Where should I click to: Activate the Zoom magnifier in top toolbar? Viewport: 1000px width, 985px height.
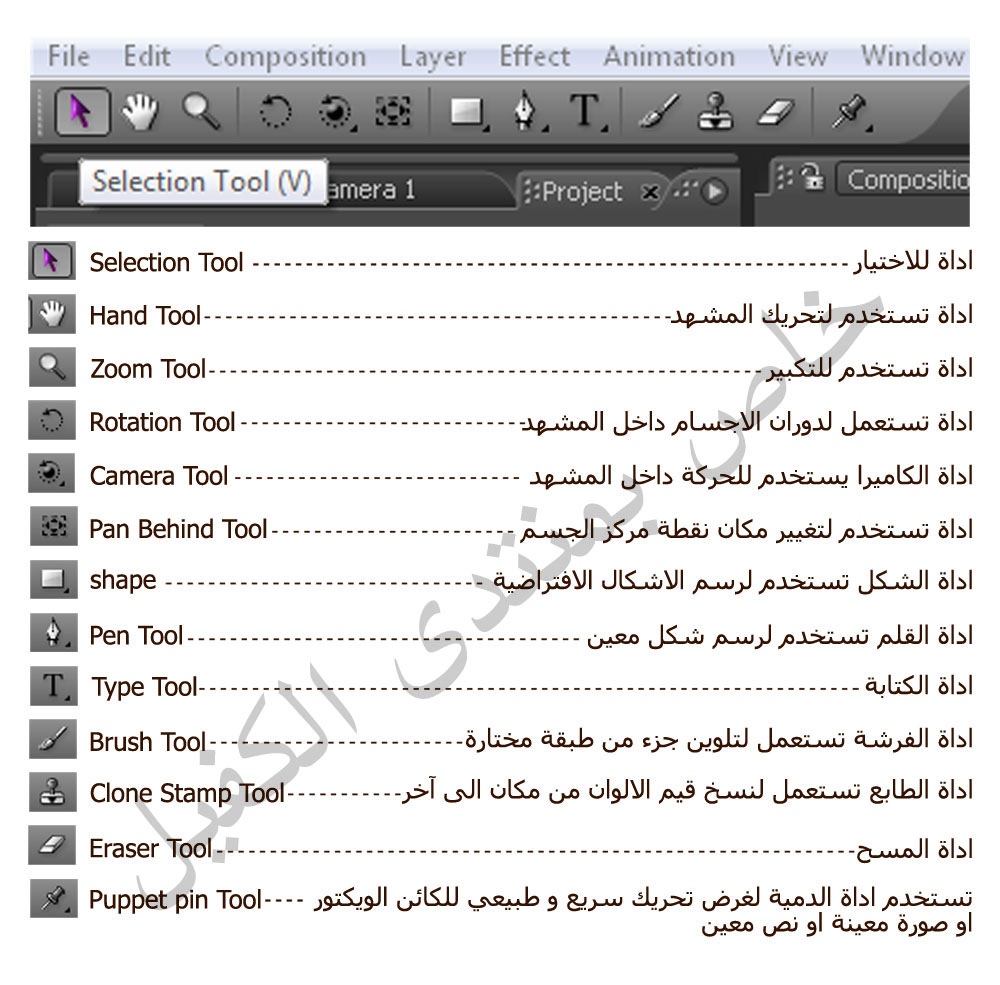201,112
